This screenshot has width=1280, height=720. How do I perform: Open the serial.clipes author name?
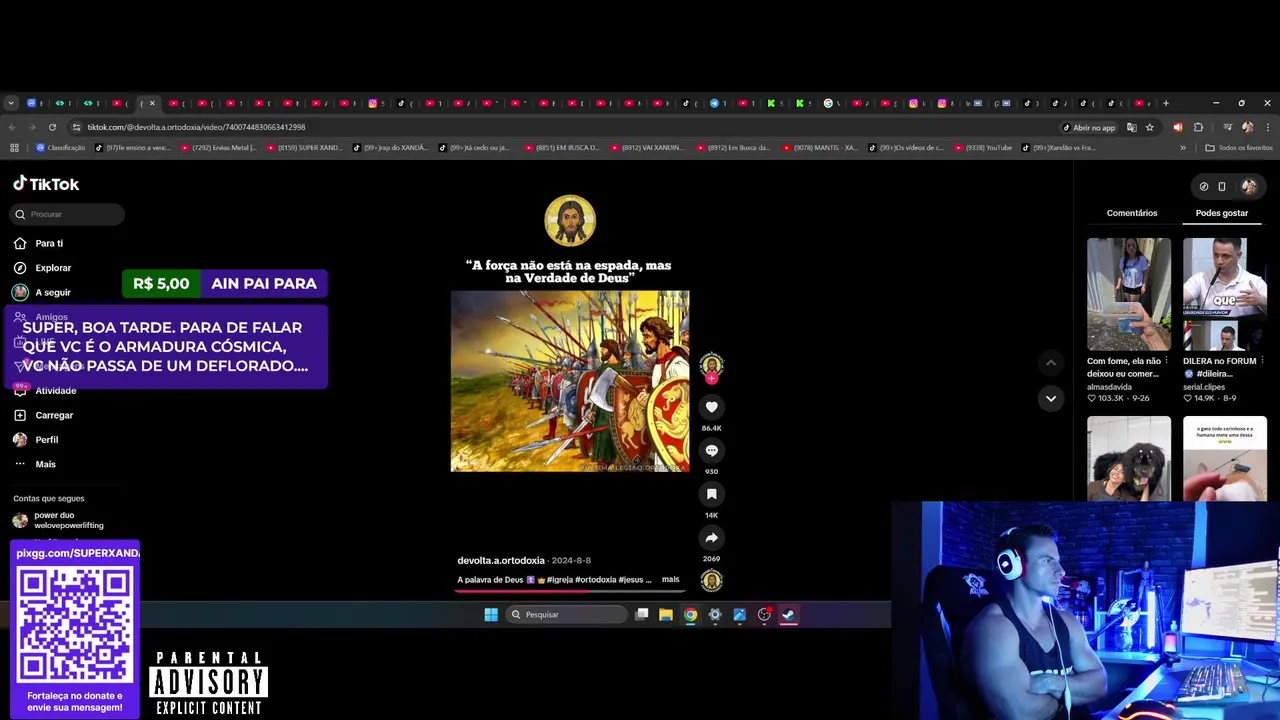(1203, 386)
